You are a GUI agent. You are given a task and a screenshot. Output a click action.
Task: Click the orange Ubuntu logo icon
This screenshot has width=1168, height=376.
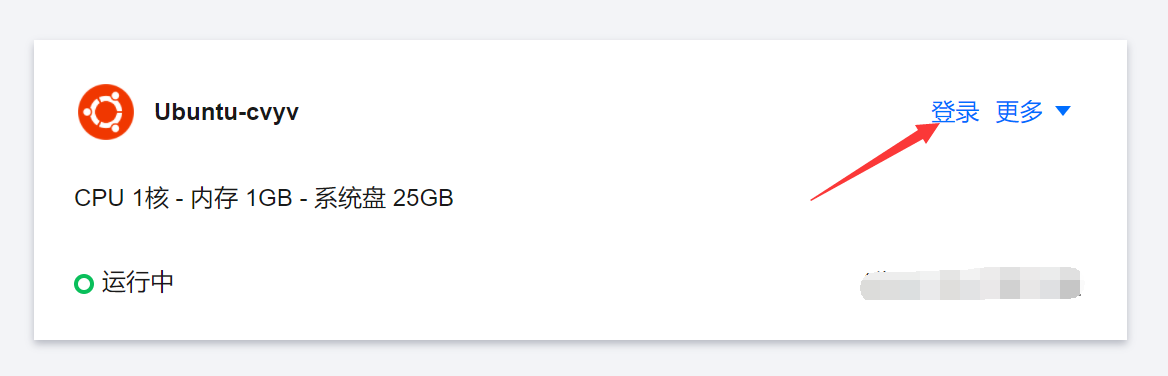click(106, 112)
